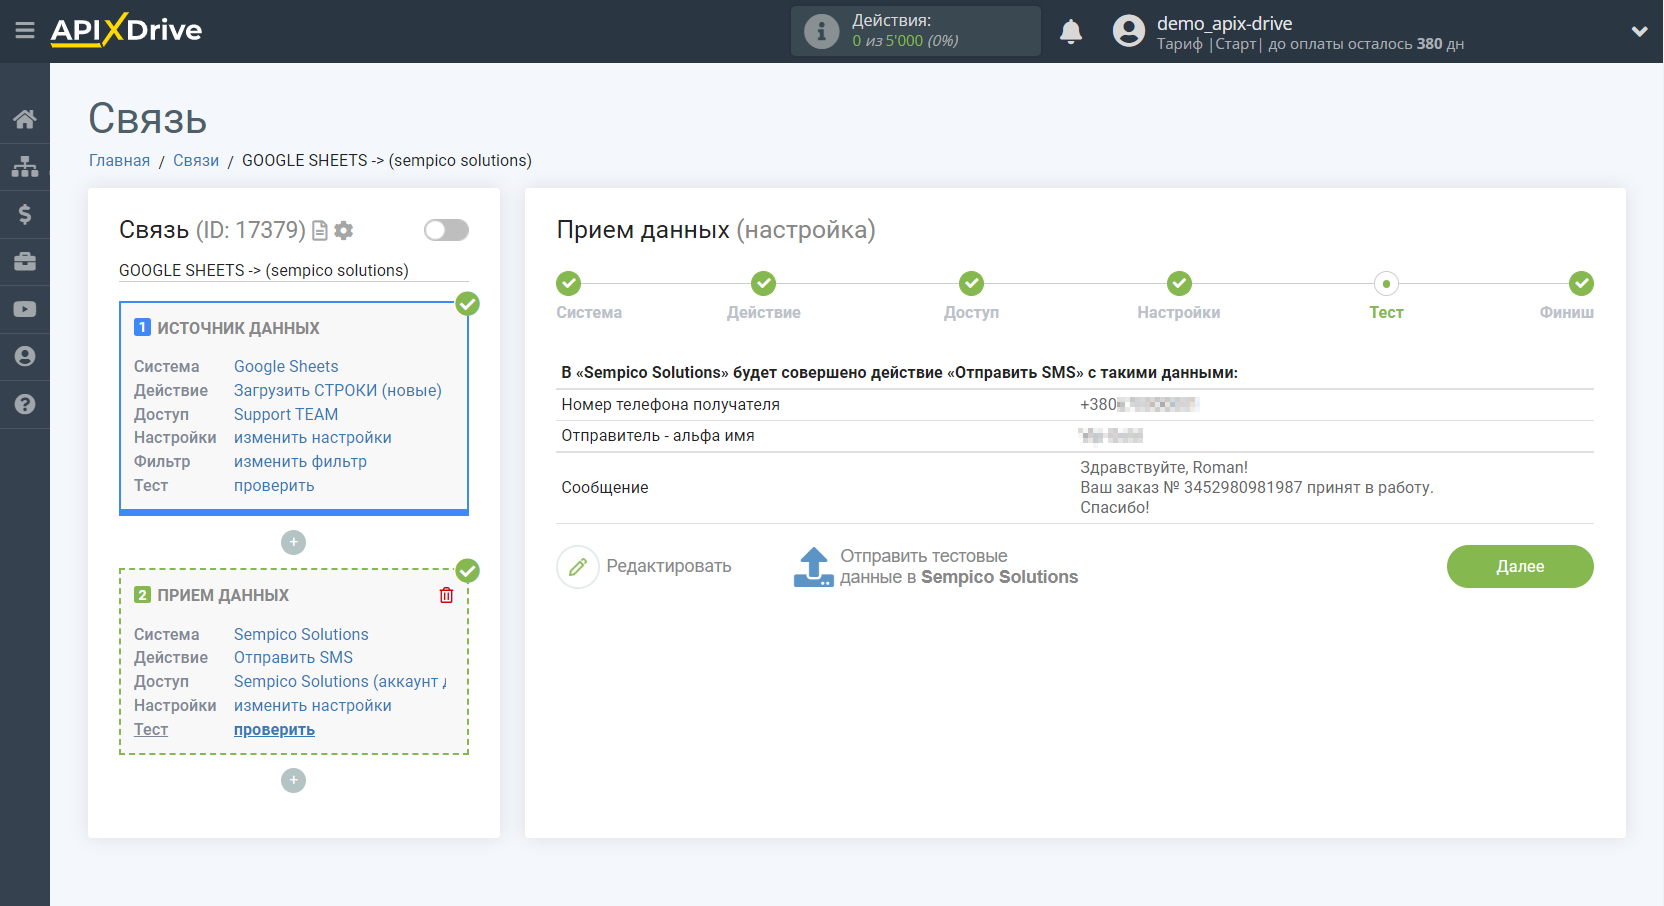Open profile icon in sidebar
Screen dimensions: 1664x906
click(x=25, y=356)
